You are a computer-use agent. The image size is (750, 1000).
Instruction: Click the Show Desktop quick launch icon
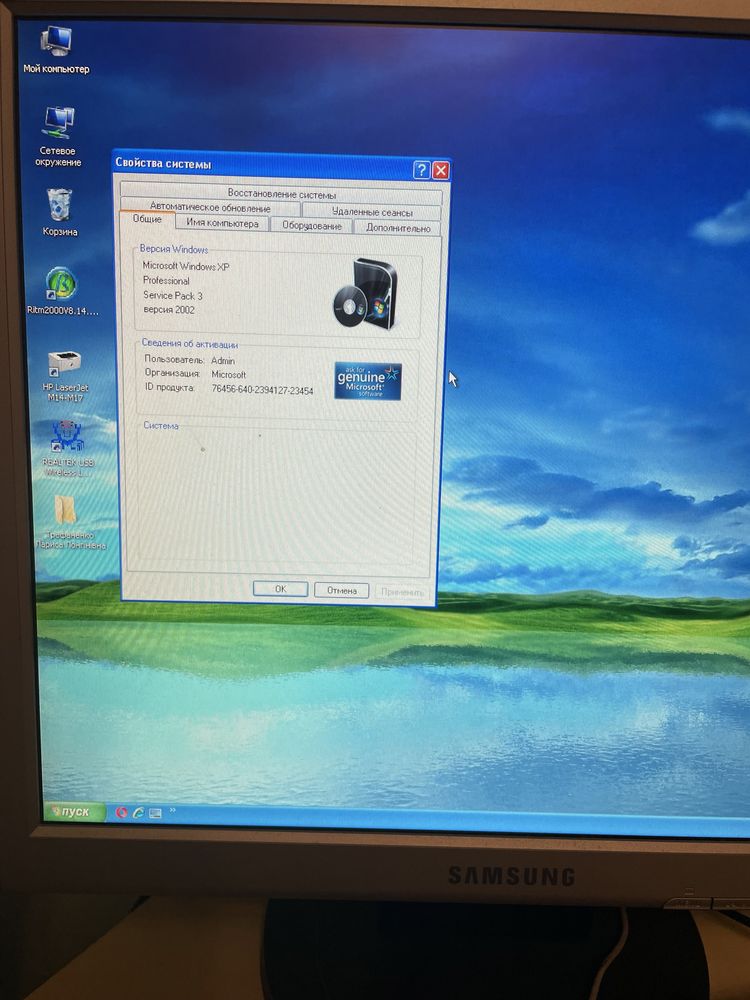point(154,812)
